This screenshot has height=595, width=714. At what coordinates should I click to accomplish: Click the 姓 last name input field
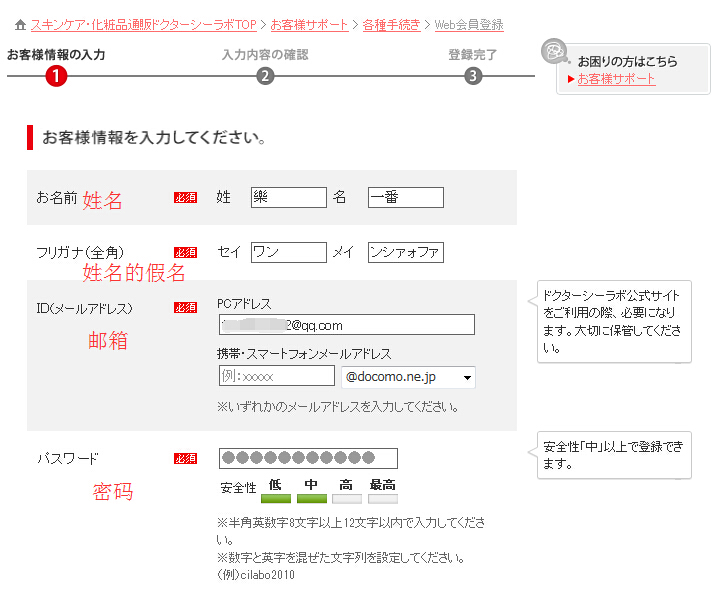click(x=288, y=198)
